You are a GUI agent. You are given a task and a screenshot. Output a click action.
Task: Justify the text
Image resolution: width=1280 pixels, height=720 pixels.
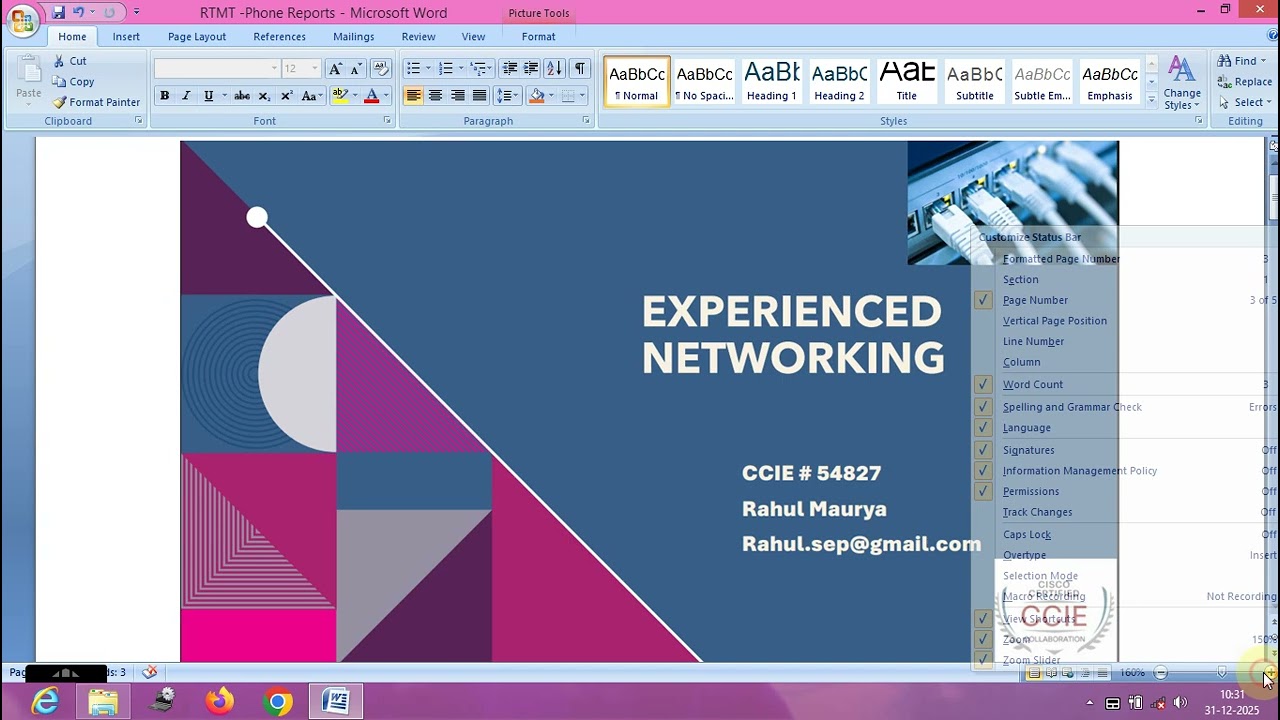[479, 96]
